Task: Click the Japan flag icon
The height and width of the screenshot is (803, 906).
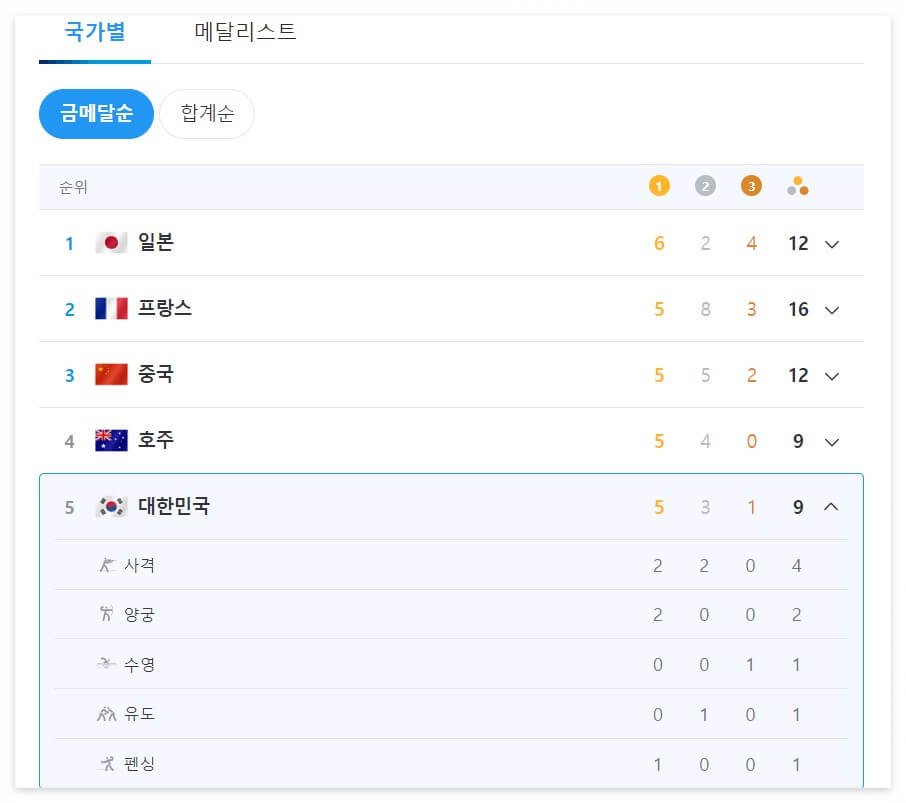Action: [110, 242]
